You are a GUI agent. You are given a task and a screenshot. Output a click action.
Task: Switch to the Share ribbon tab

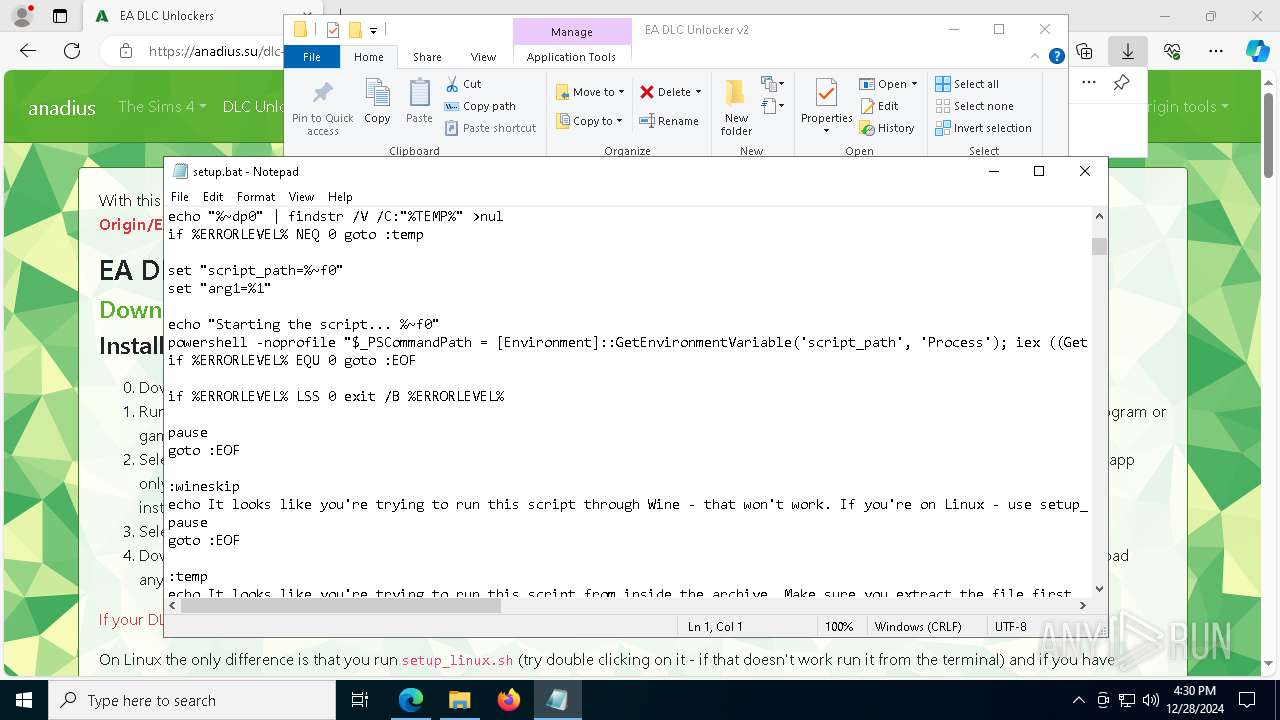[x=427, y=57]
